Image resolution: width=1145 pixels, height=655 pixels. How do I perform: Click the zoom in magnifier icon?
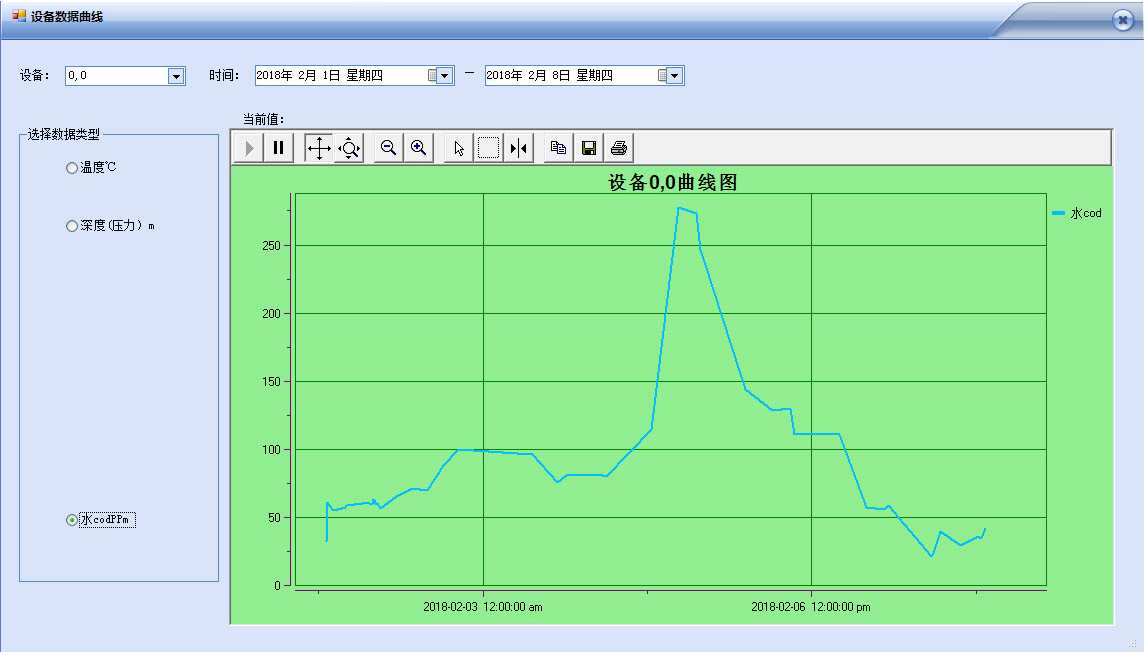tap(418, 148)
